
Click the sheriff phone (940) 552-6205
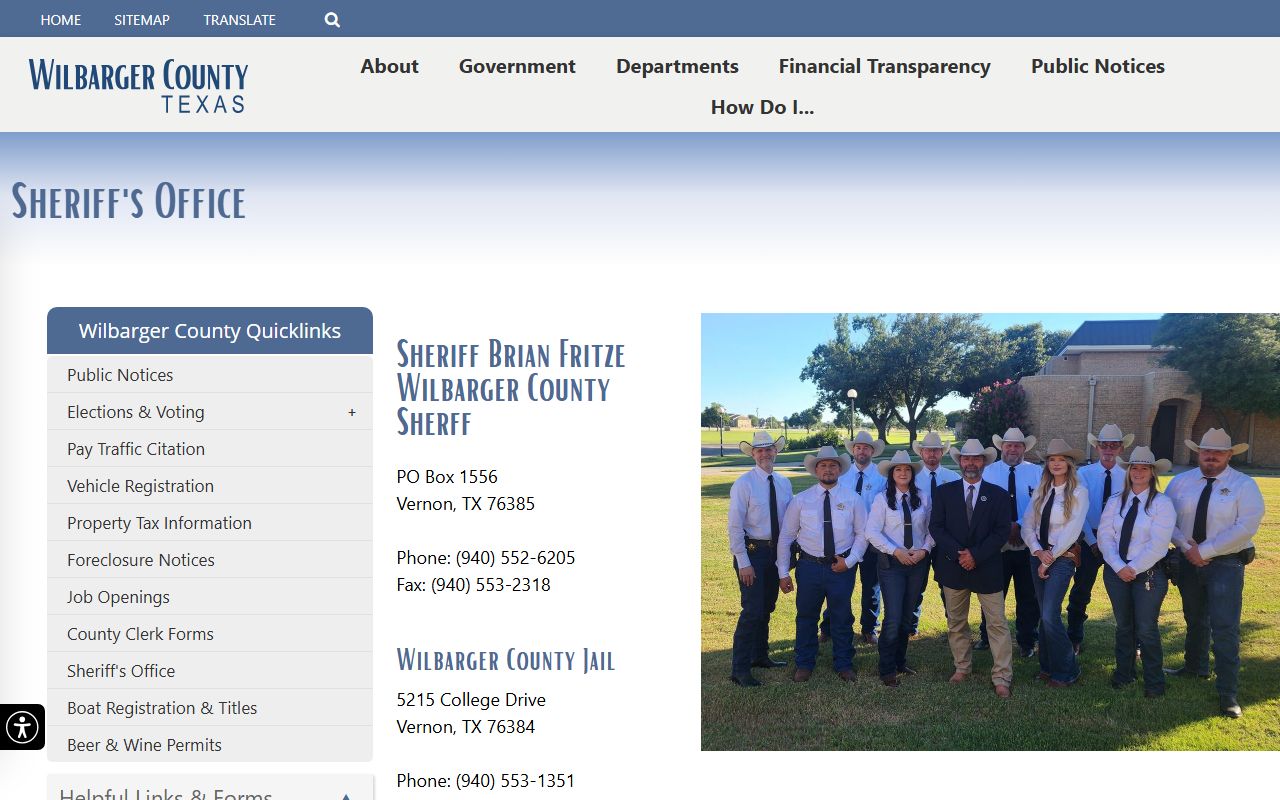516,558
